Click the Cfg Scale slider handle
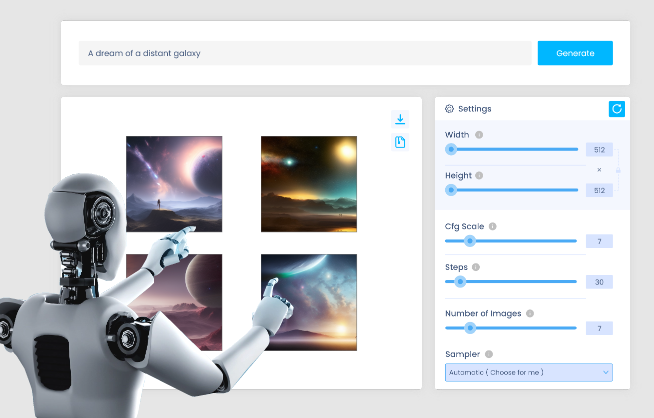The height and width of the screenshot is (418, 654). (x=469, y=241)
